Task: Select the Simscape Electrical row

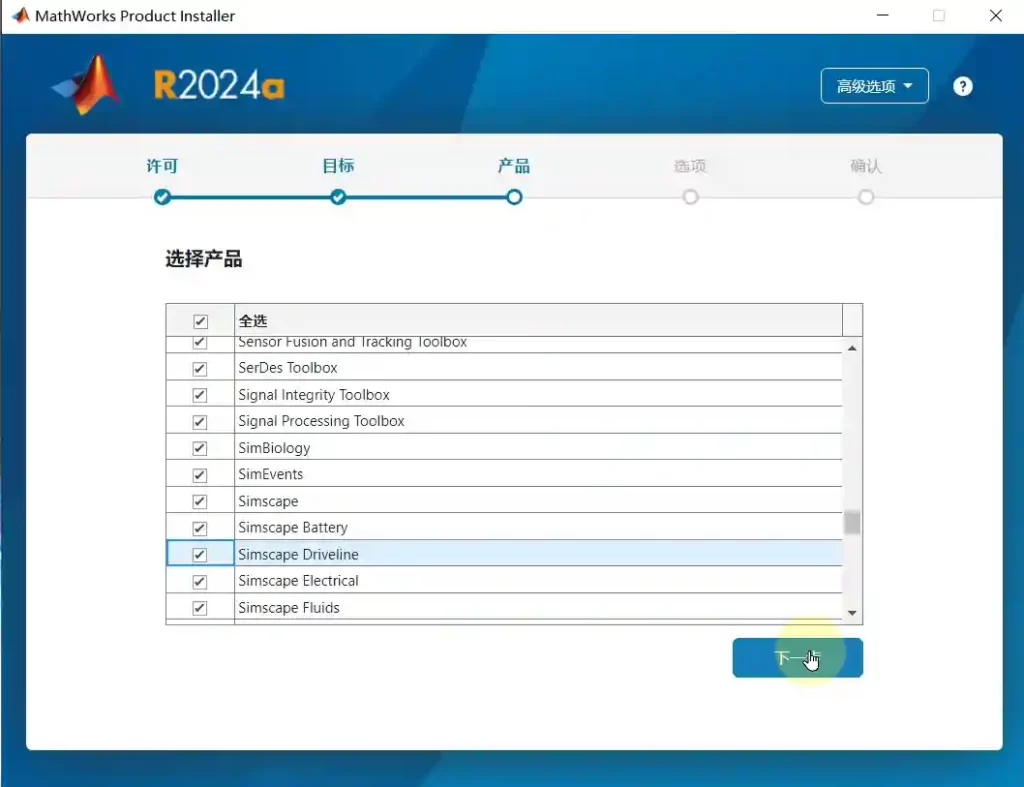Action: click(298, 581)
